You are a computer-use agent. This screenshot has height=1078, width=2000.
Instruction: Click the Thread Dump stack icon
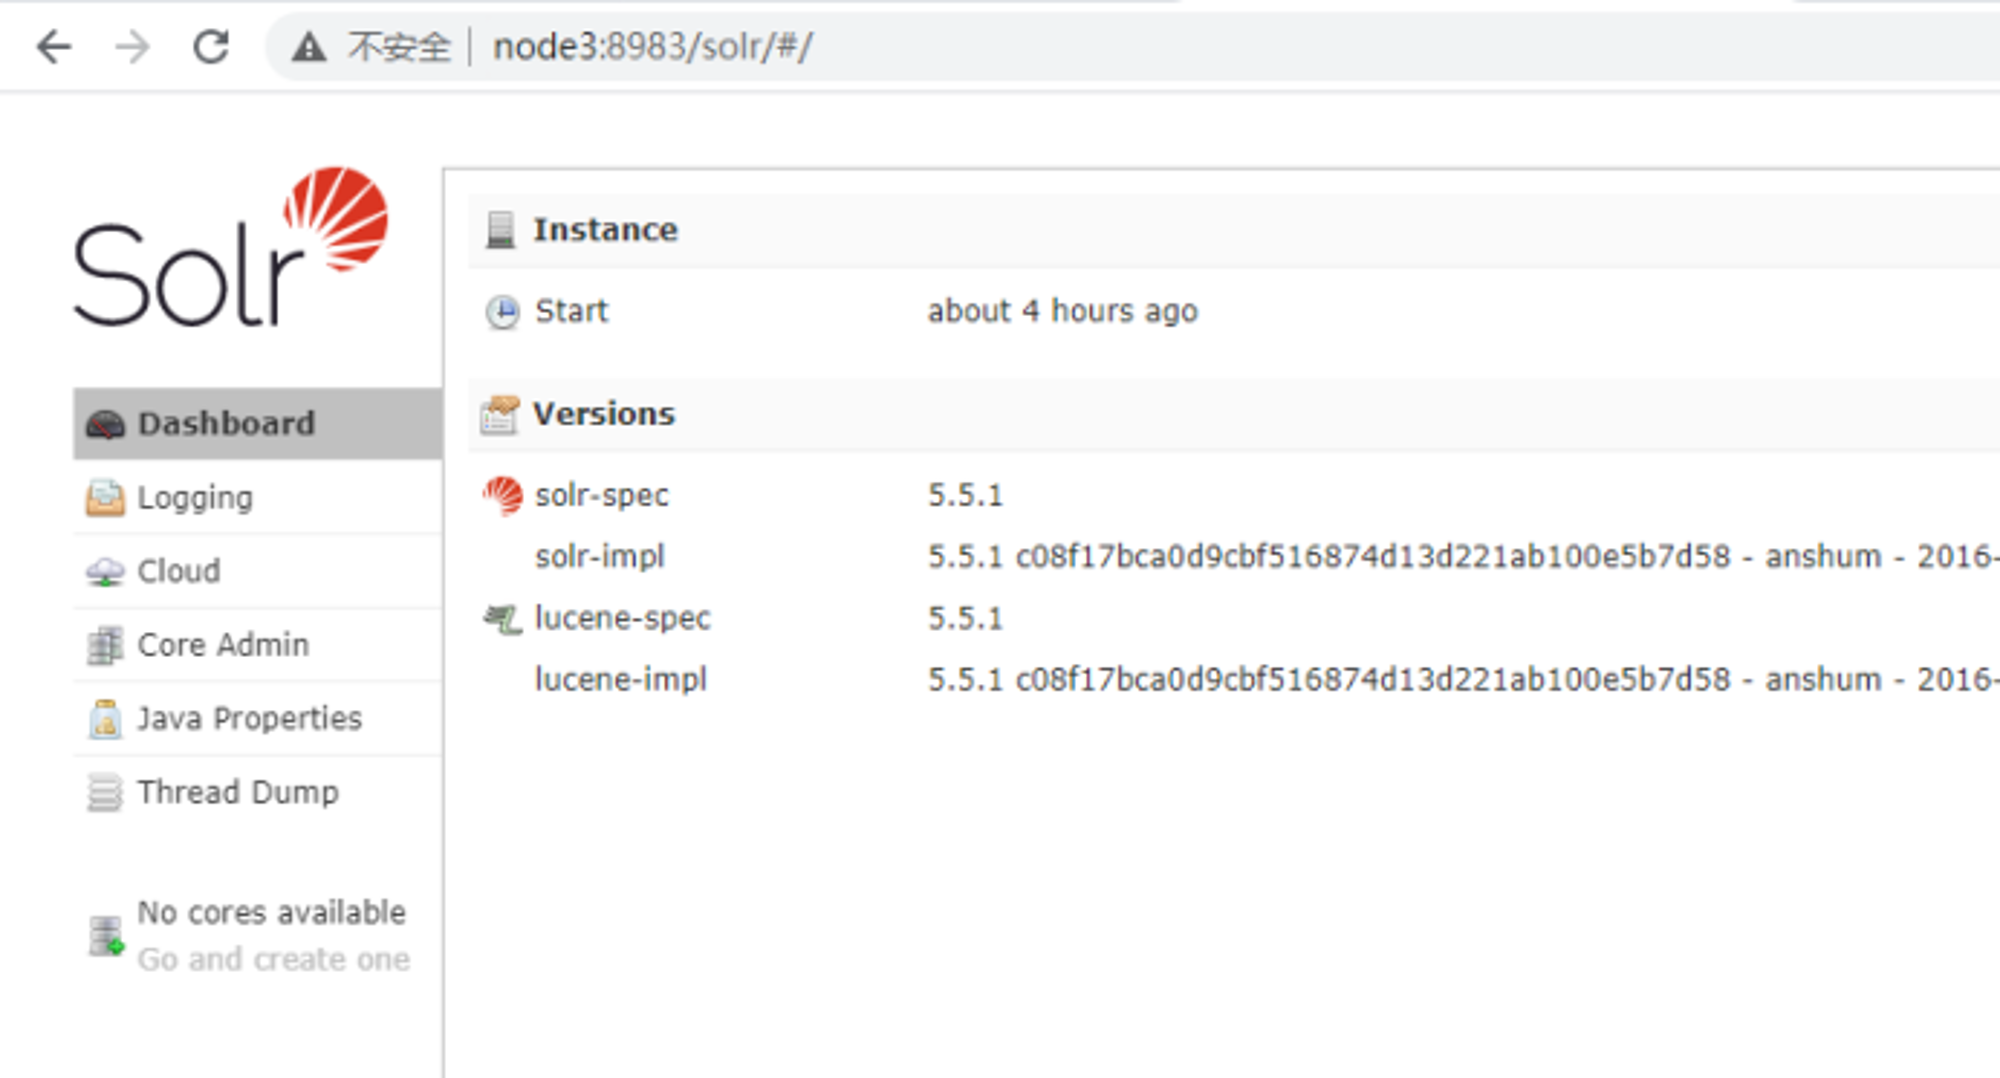pyautogui.click(x=105, y=793)
